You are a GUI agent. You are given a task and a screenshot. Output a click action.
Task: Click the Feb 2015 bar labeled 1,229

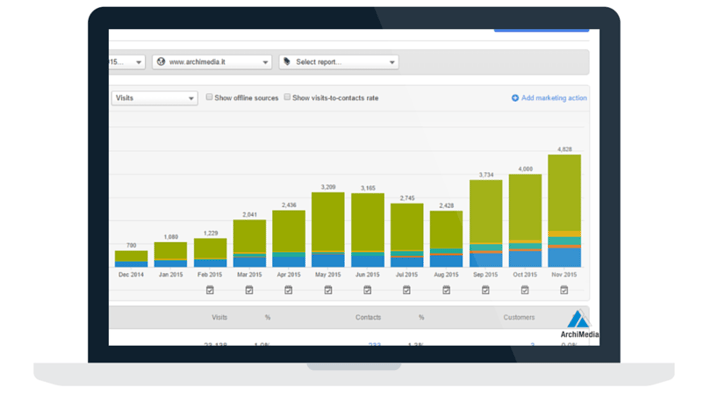[x=210, y=253]
